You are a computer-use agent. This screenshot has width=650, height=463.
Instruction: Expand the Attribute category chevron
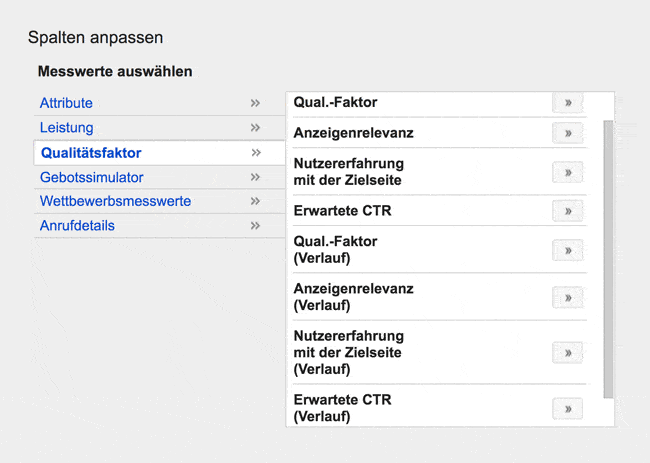255,103
